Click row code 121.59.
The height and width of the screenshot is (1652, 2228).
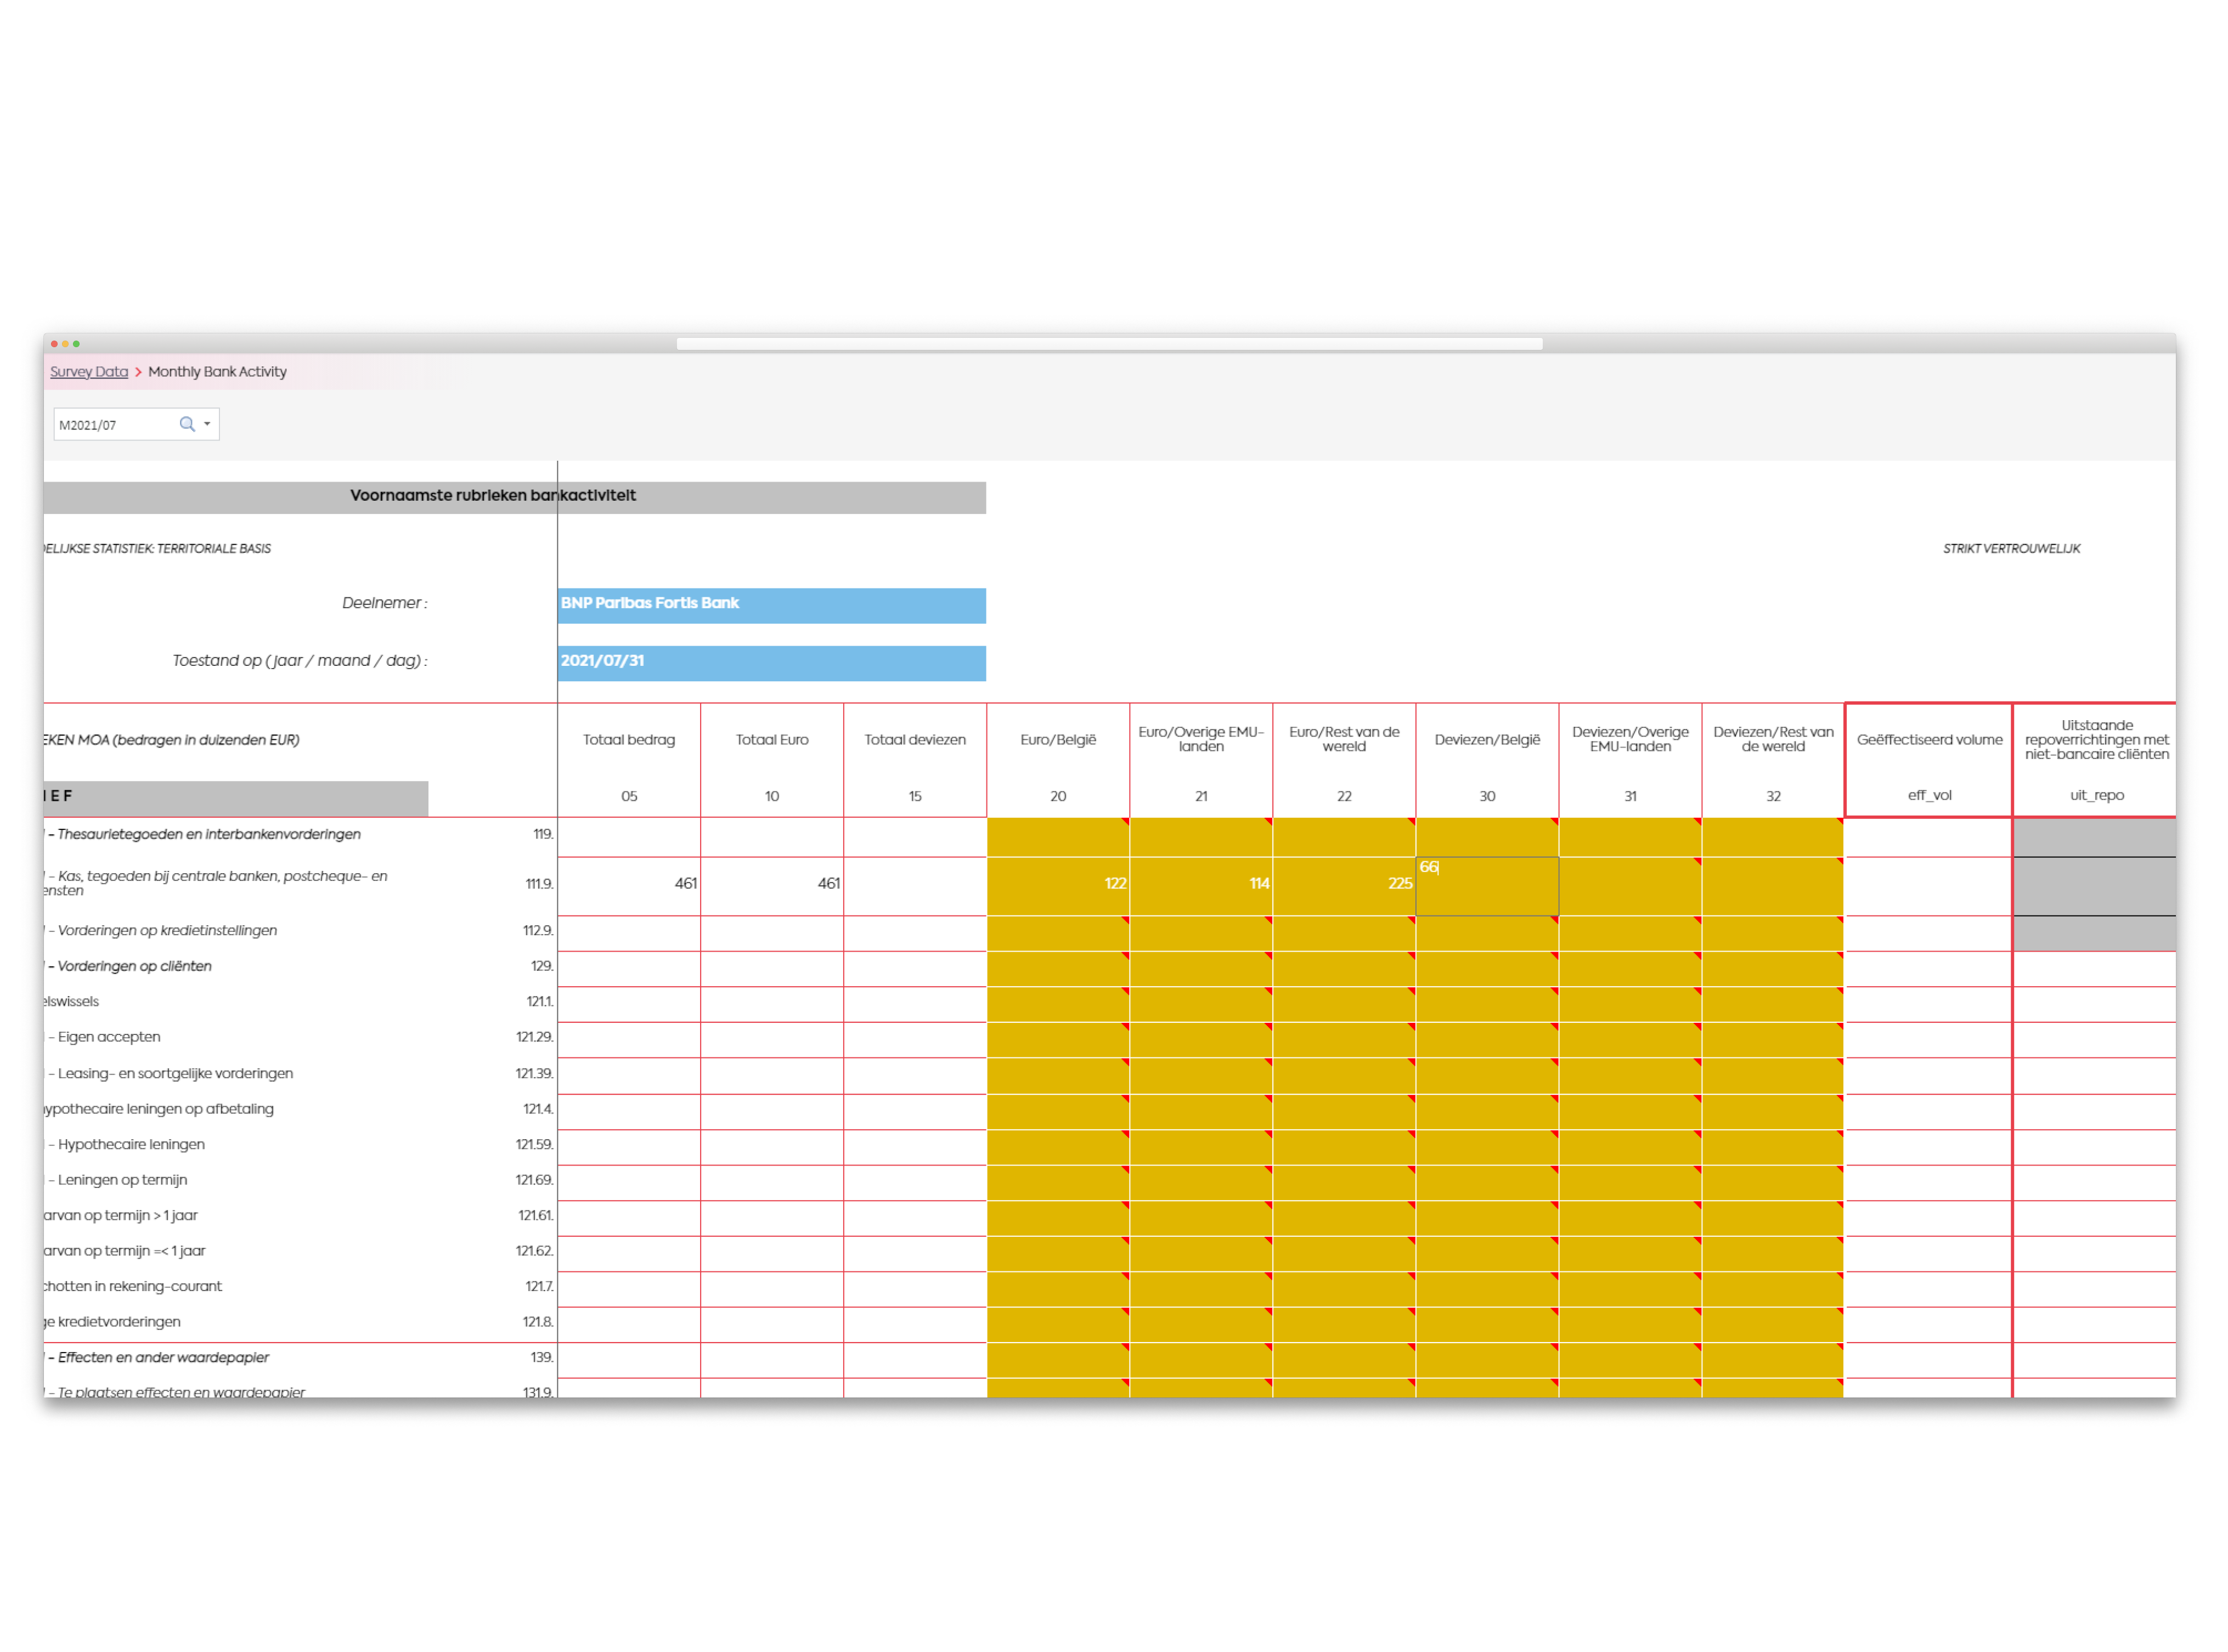534,1144
